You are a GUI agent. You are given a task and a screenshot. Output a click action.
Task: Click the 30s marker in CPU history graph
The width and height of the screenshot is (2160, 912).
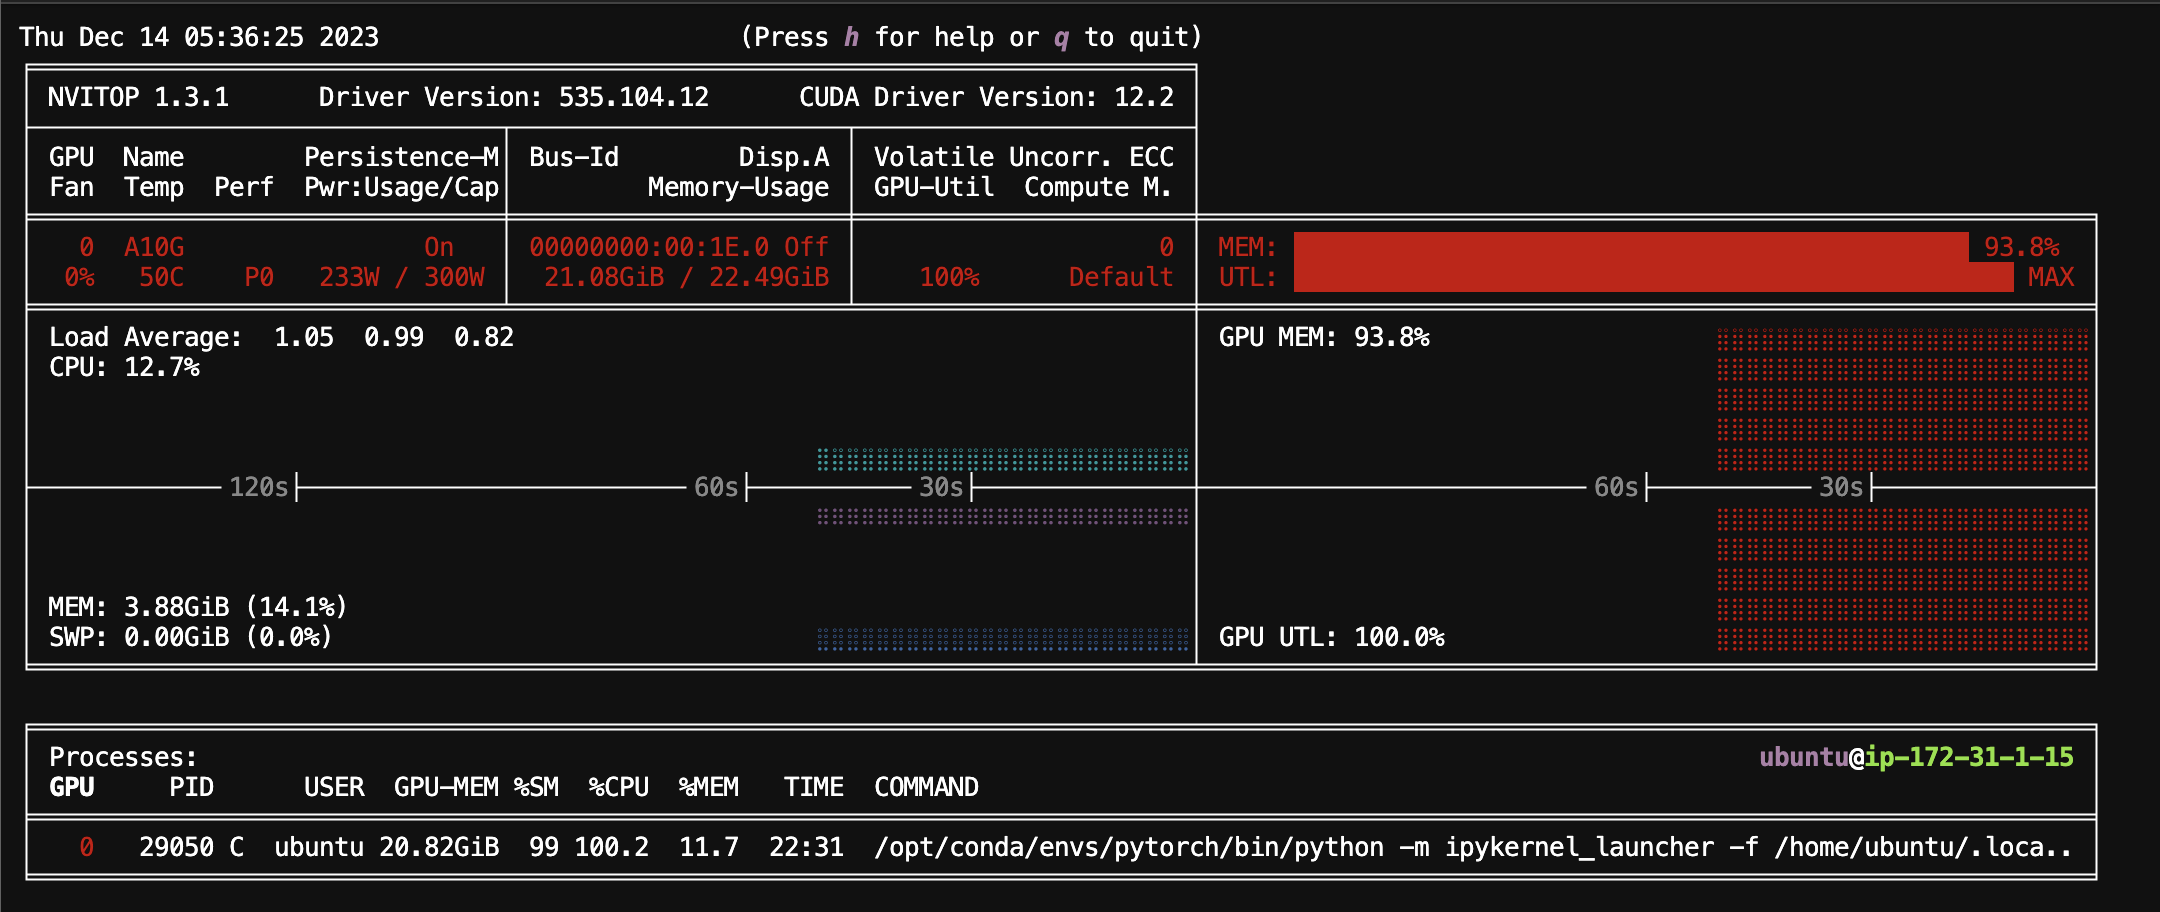pos(941,487)
